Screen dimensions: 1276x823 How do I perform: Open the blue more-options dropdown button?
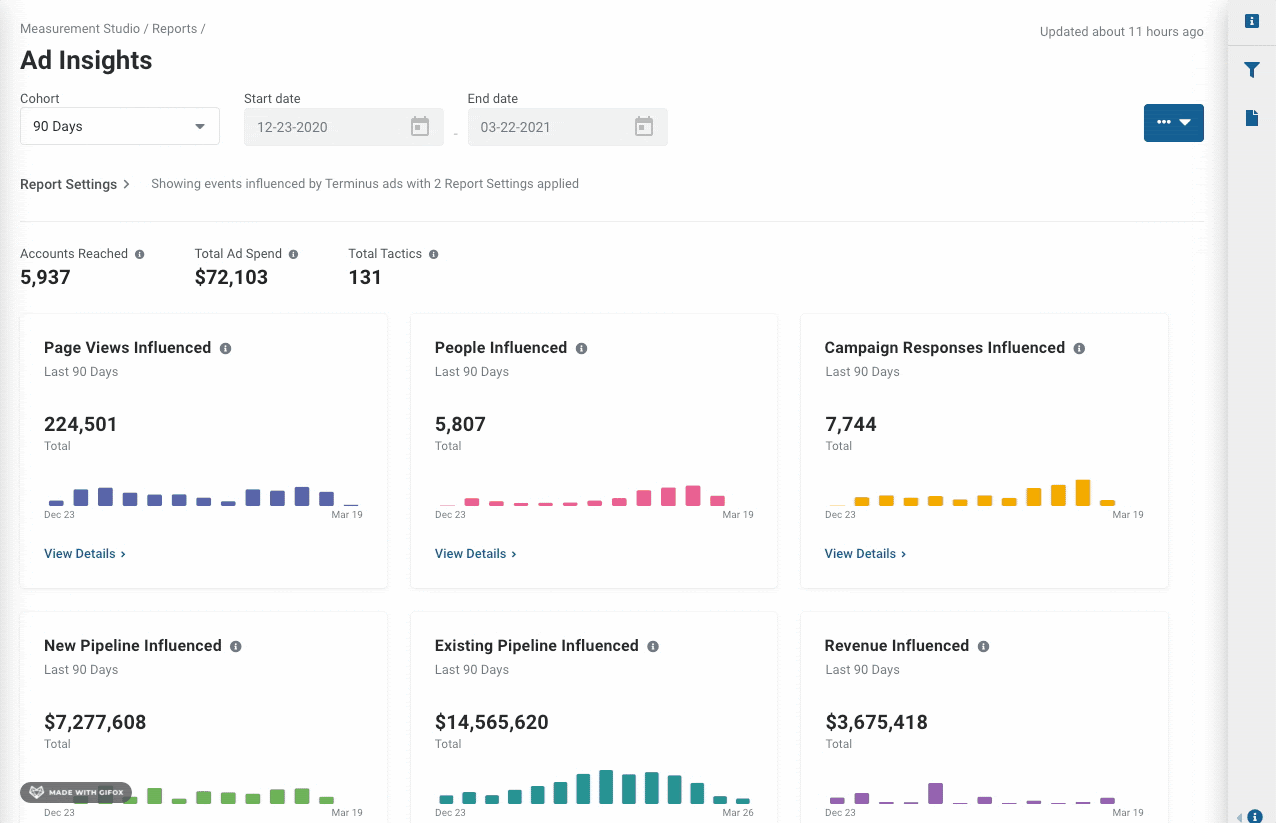1174,122
